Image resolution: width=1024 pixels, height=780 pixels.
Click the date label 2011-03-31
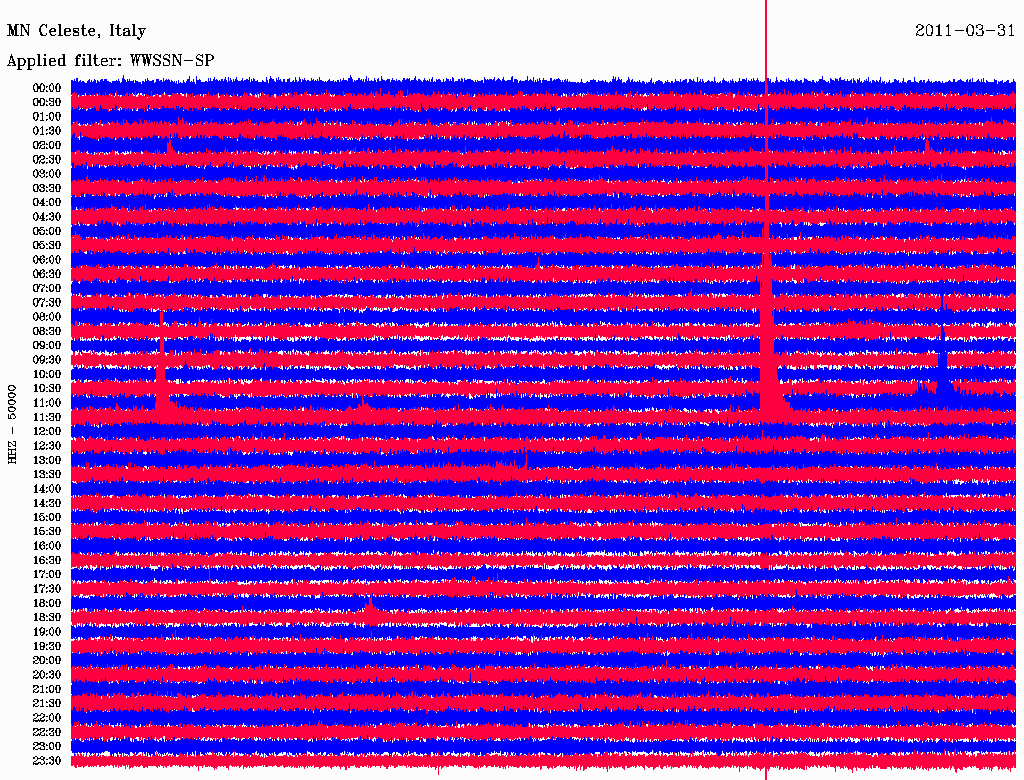coord(965,30)
